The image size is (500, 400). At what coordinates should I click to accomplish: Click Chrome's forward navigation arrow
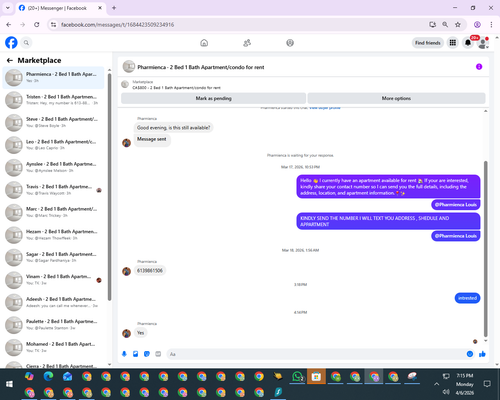click(x=22, y=25)
